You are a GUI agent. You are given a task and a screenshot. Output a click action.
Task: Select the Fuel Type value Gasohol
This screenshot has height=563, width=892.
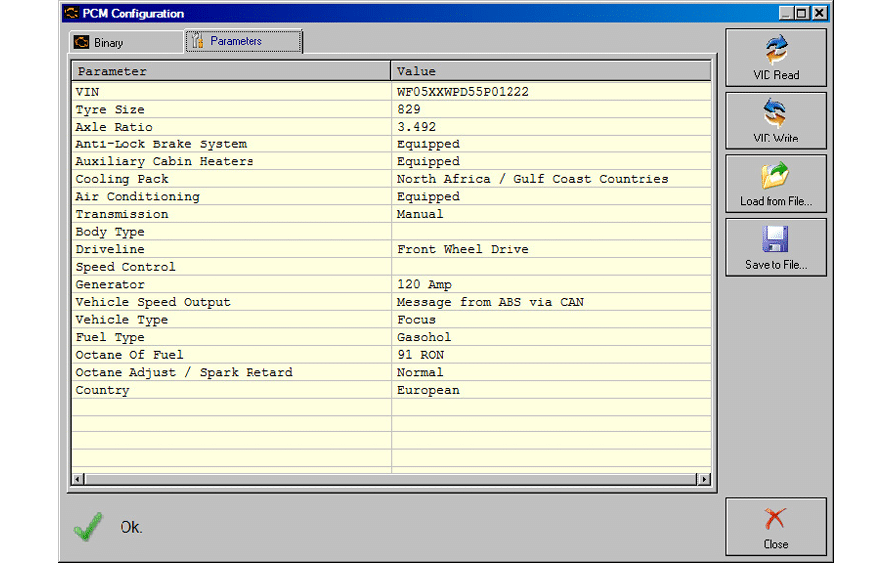tap(424, 337)
